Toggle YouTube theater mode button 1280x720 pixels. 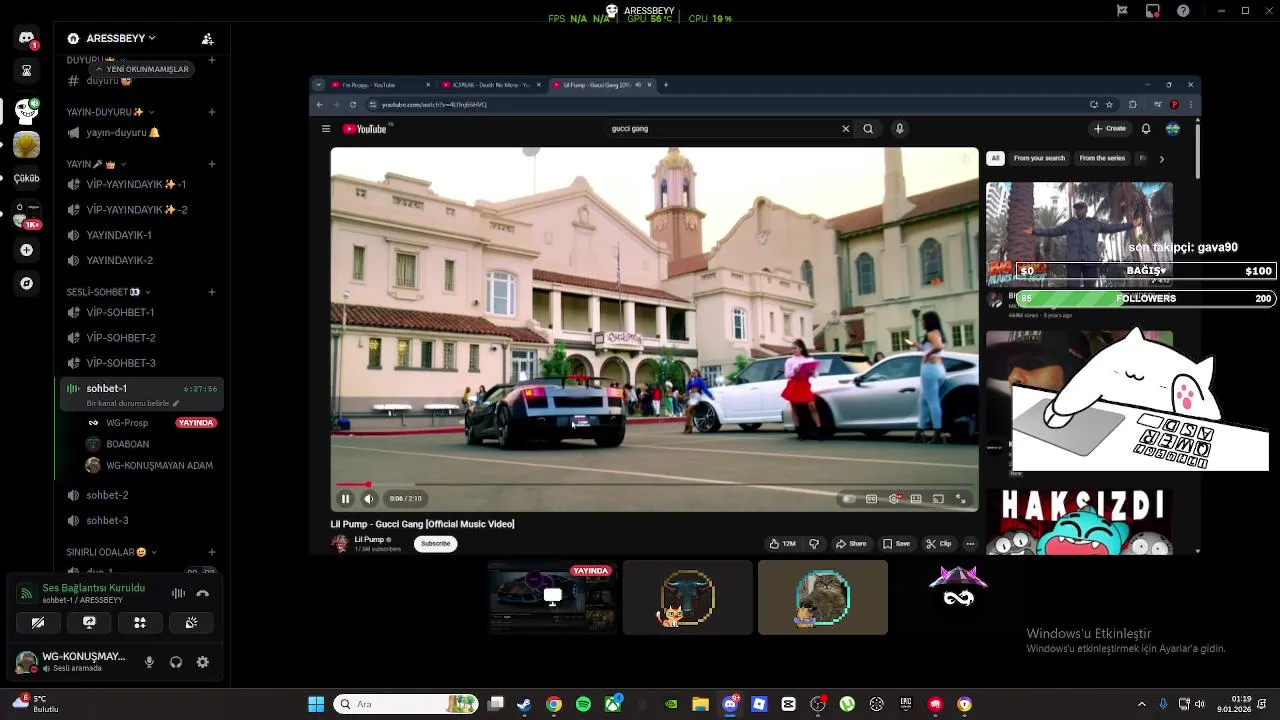tap(916, 498)
